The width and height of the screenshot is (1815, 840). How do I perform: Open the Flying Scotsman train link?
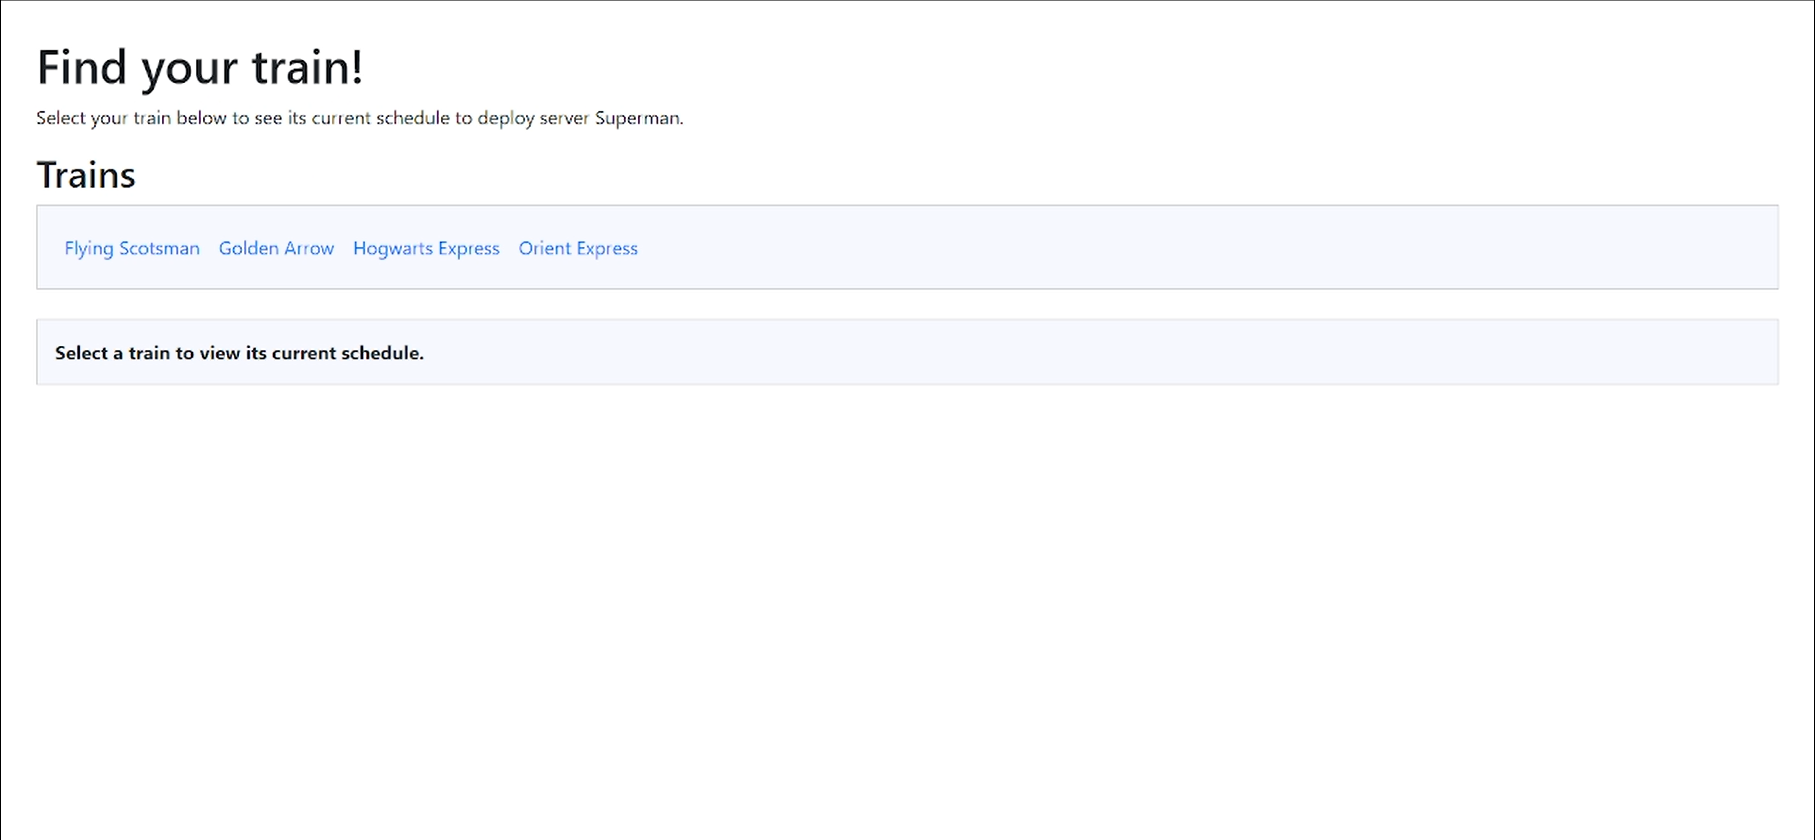tap(132, 248)
